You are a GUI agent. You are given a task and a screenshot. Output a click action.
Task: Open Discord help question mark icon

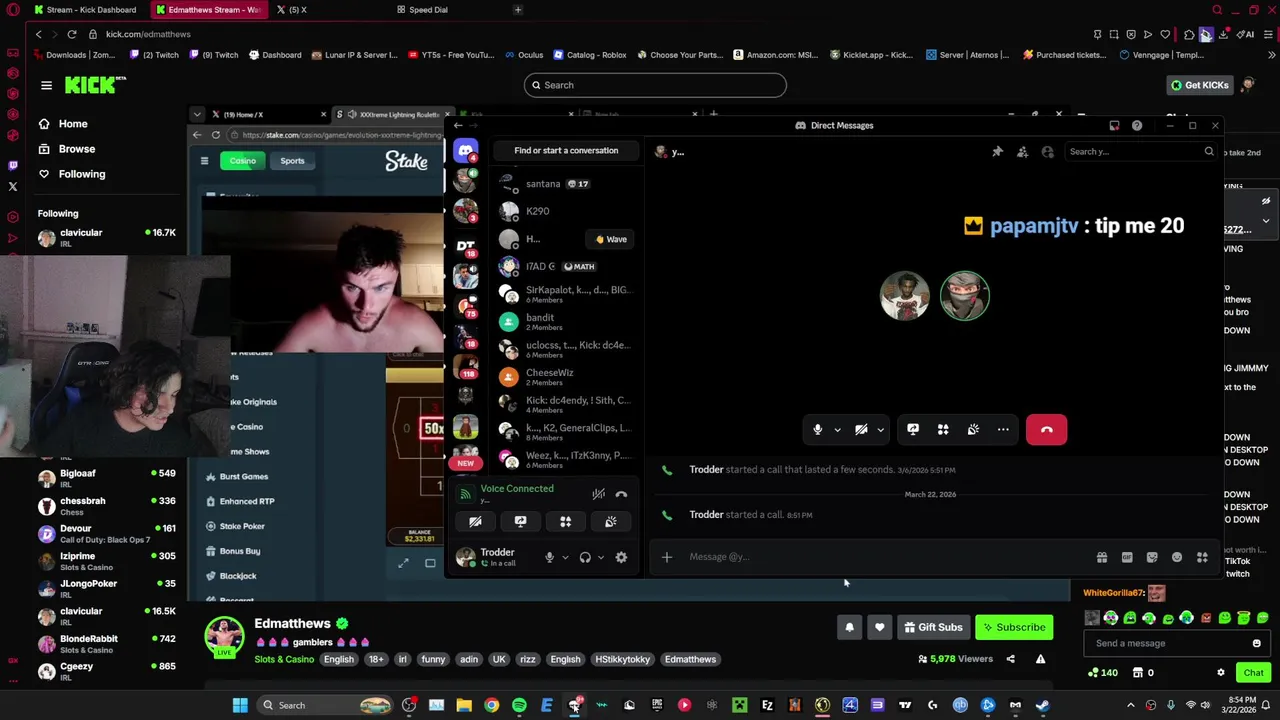(x=1137, y=126)
